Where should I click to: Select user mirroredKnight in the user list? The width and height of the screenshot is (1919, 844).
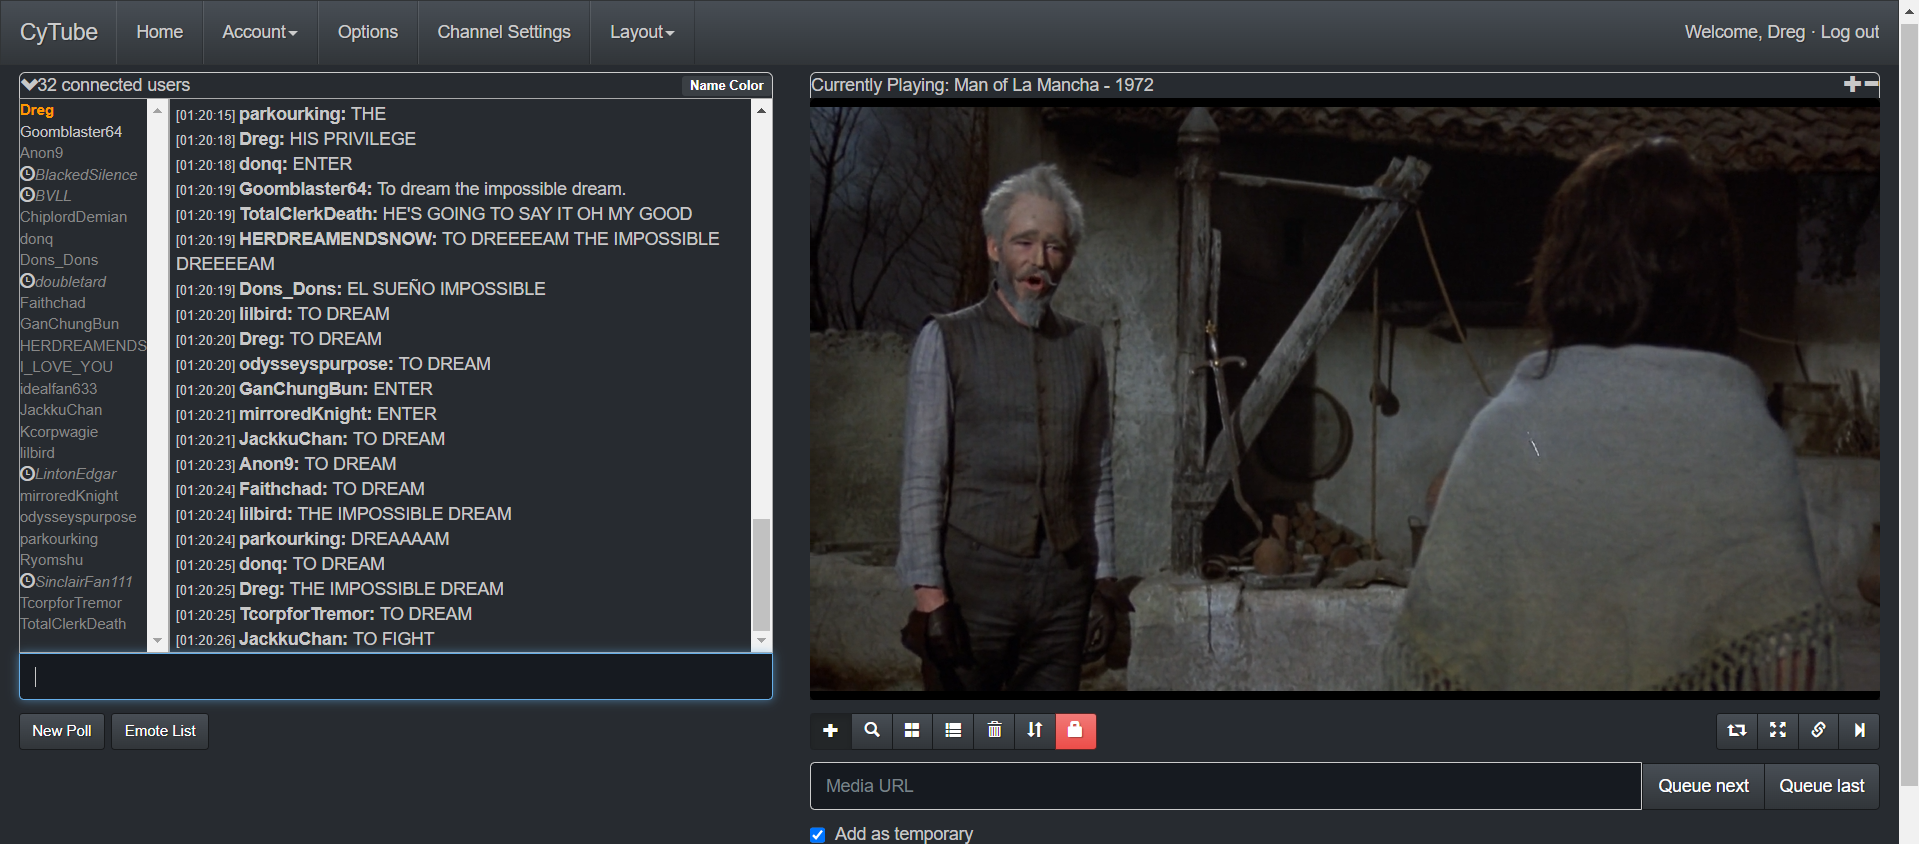click(69, 496)
